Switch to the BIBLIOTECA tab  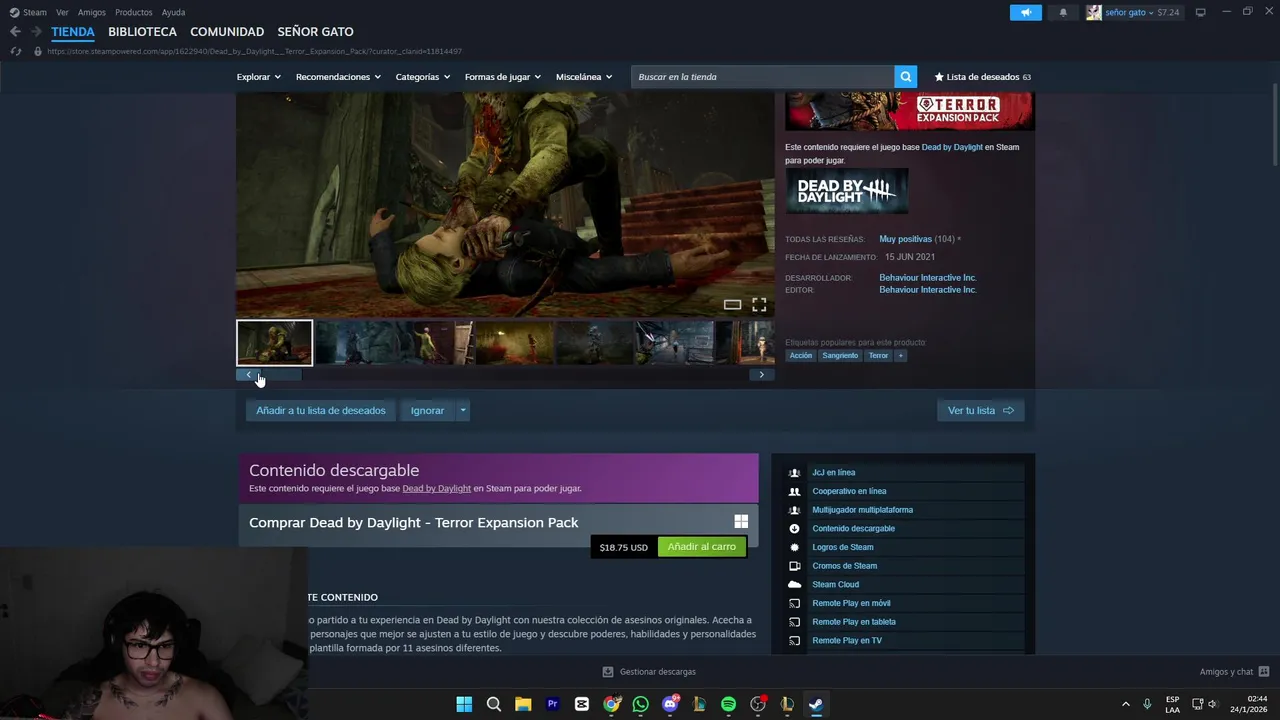click(x=142, y=31)
